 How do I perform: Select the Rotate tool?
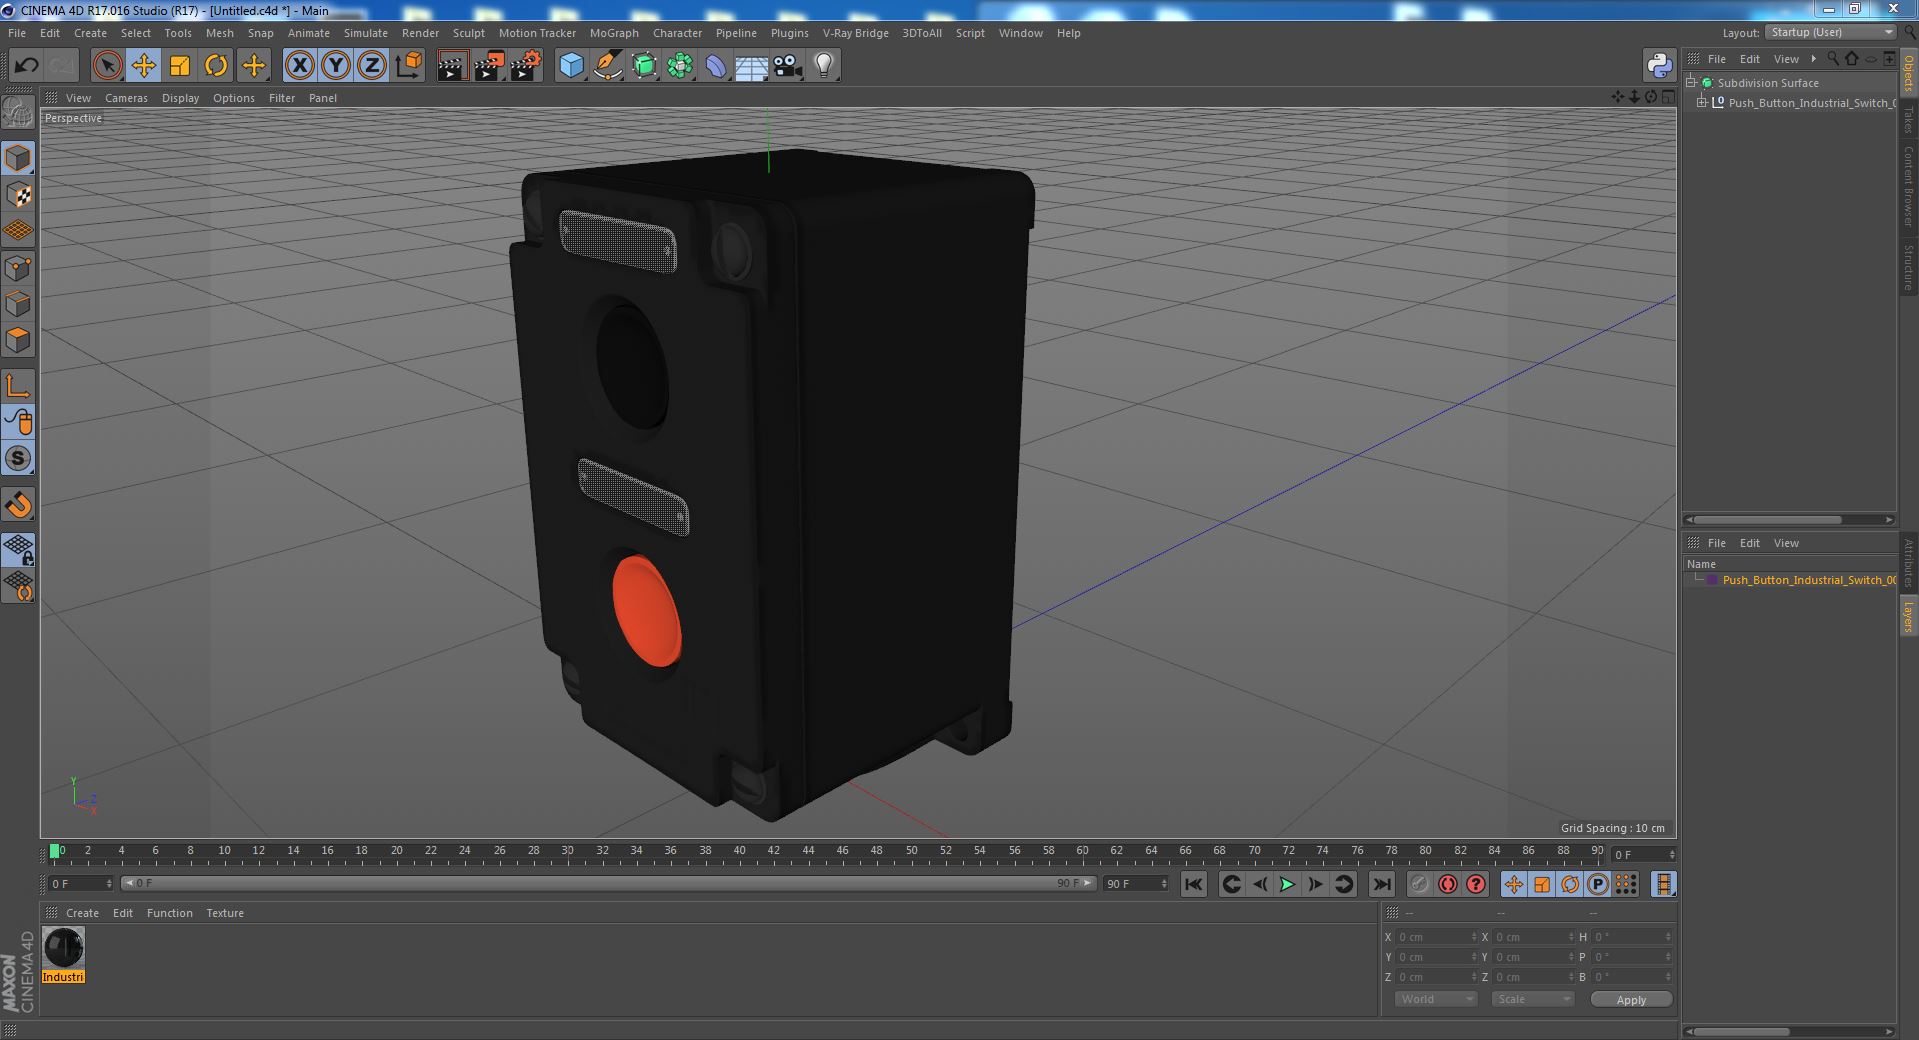click(215, 66)
